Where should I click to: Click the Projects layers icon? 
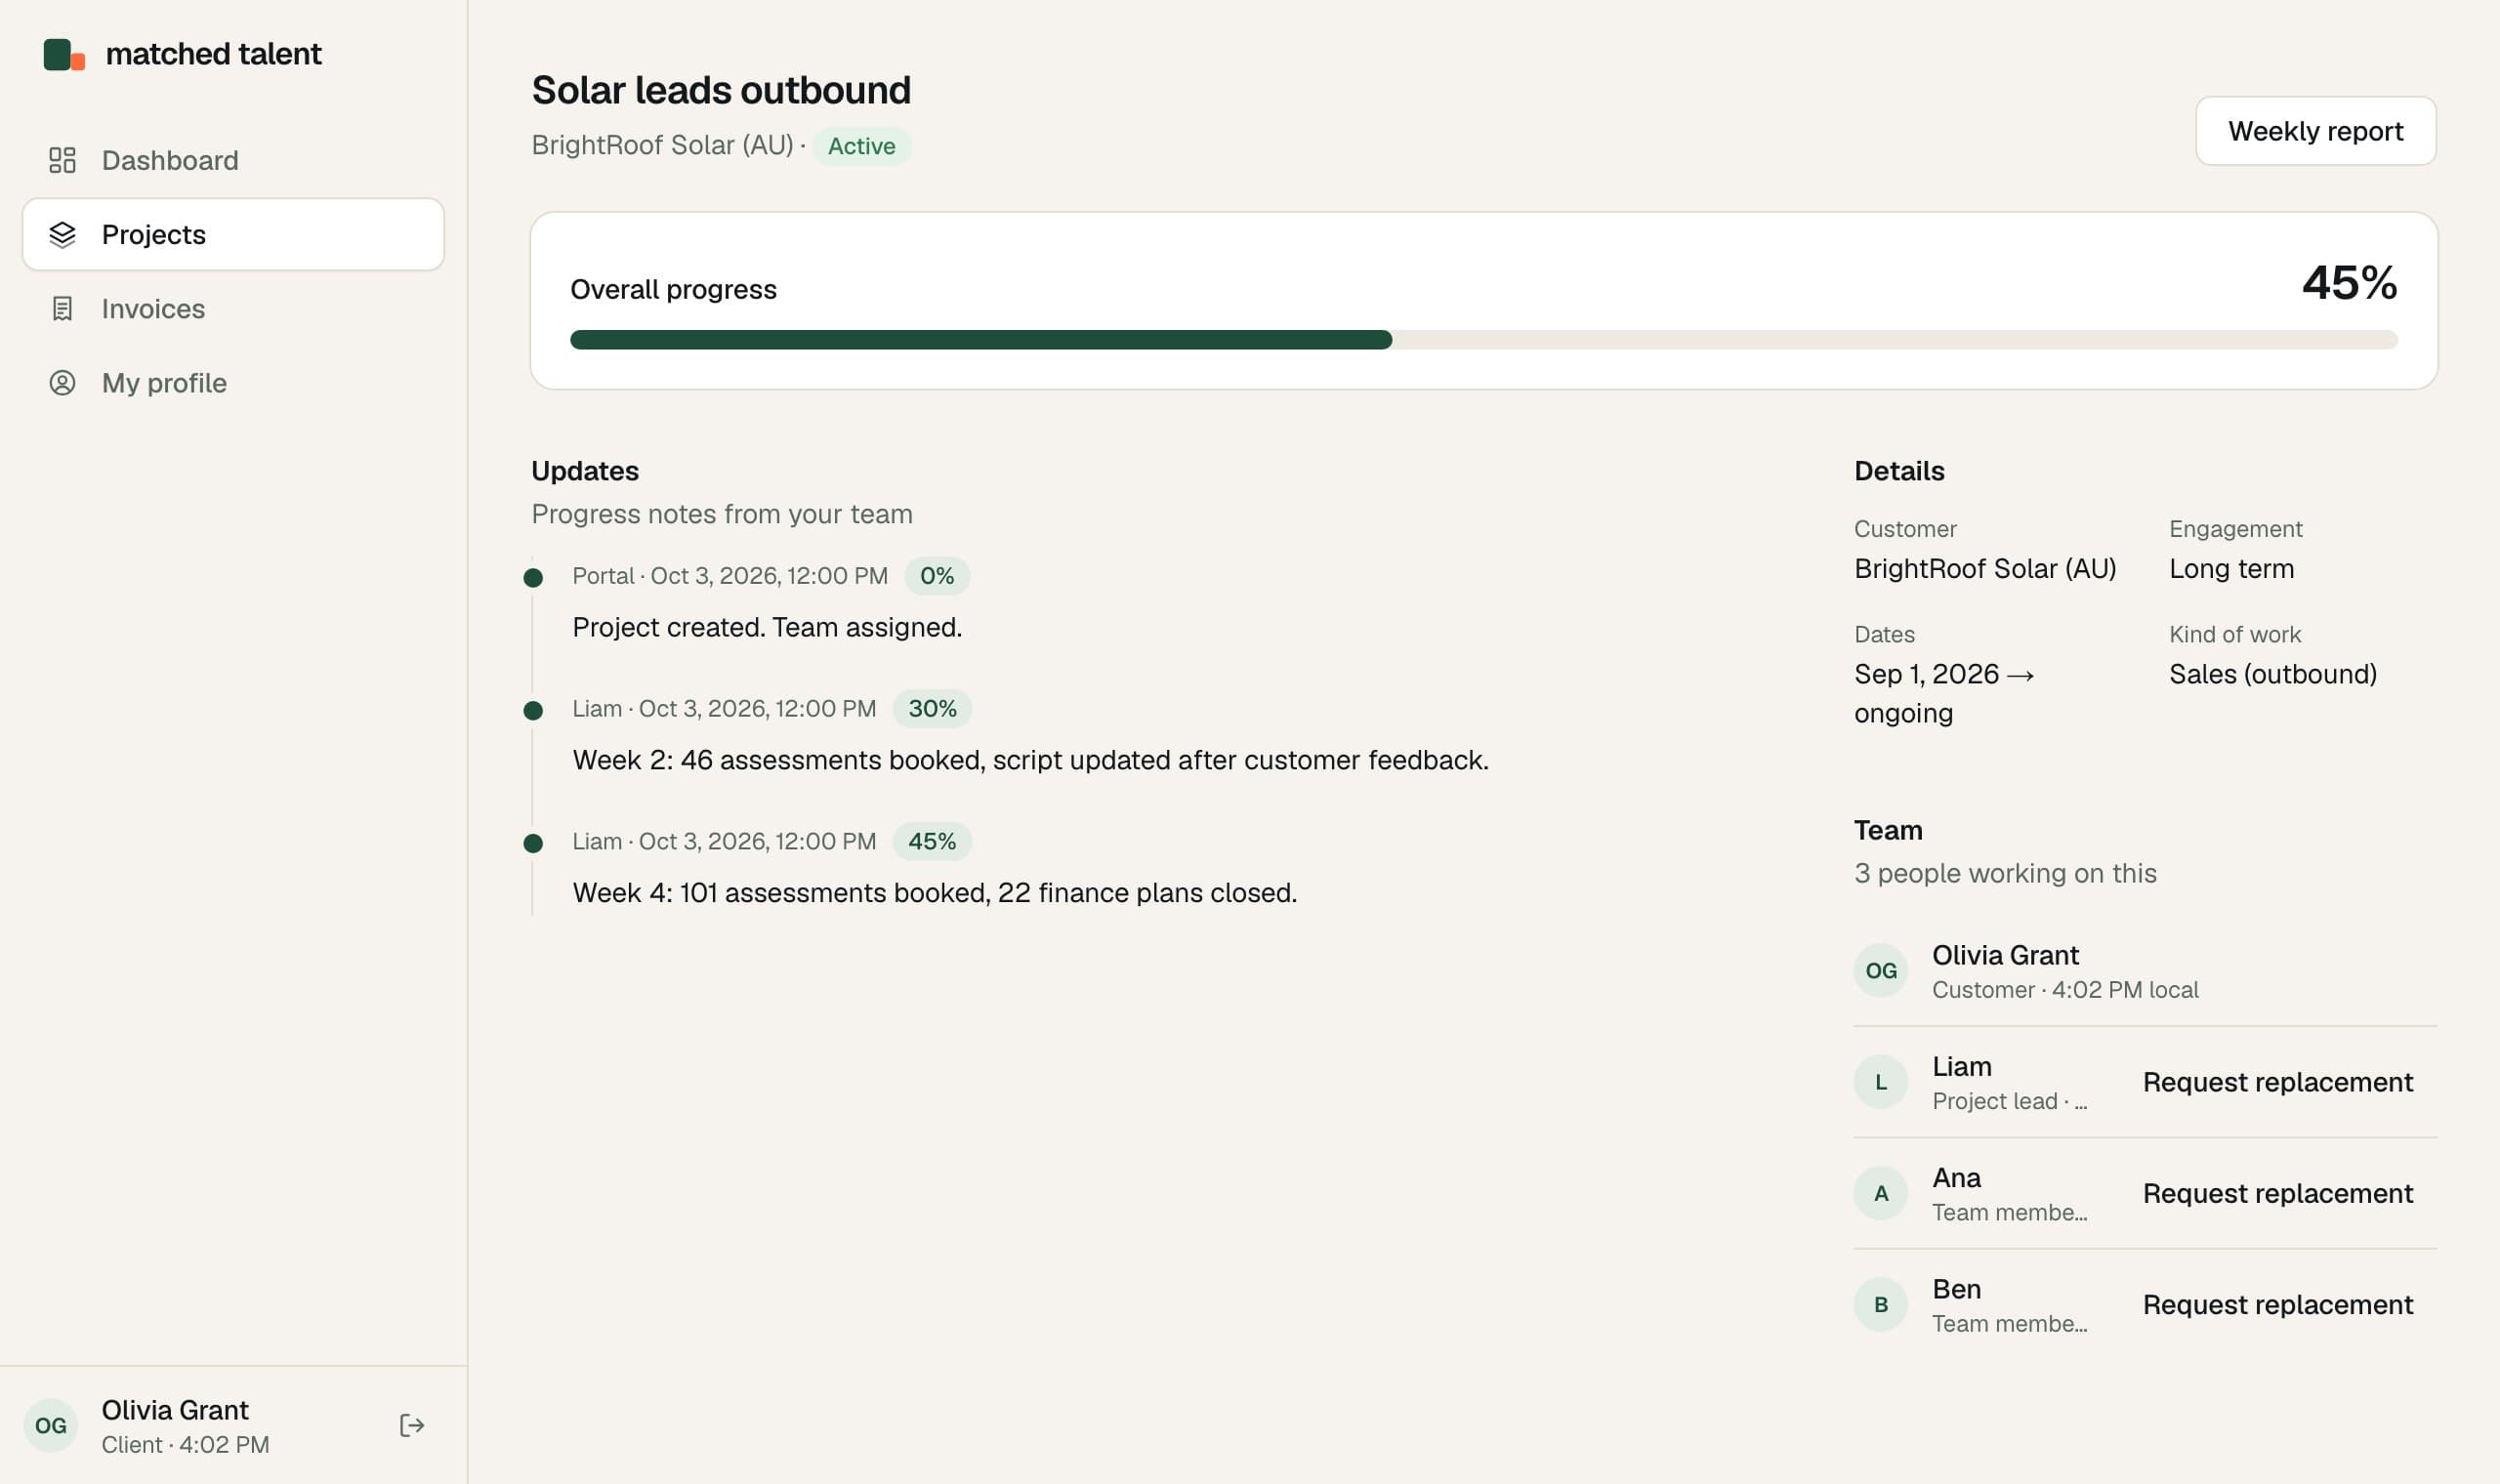[x=62, y=234]
